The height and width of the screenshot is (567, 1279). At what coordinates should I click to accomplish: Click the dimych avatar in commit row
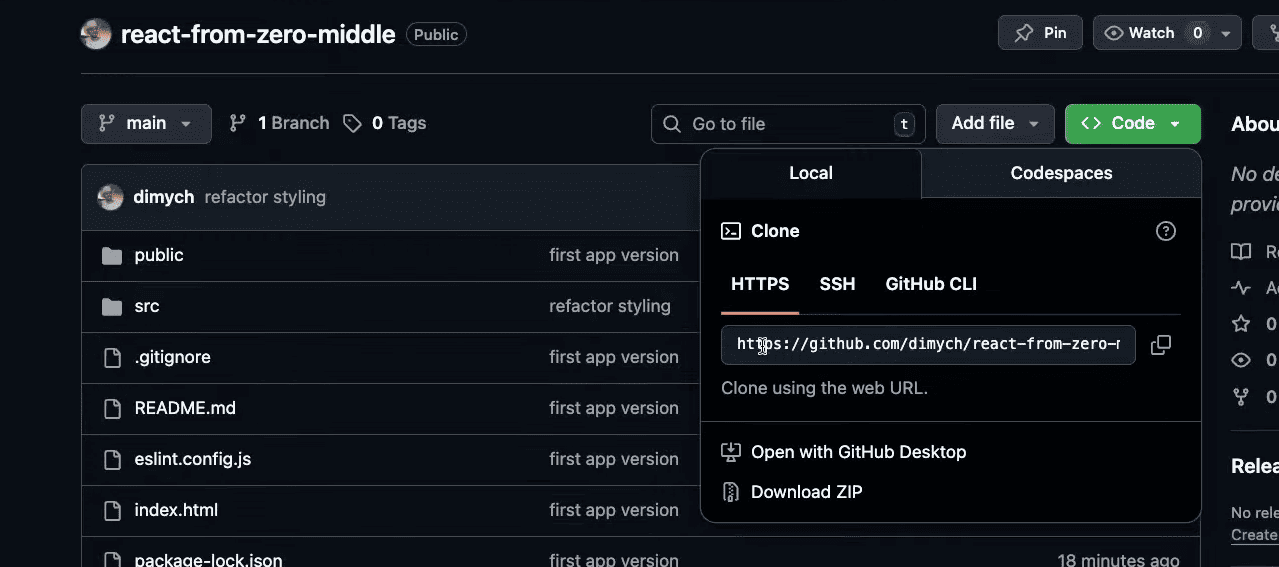tap(110, 197)
